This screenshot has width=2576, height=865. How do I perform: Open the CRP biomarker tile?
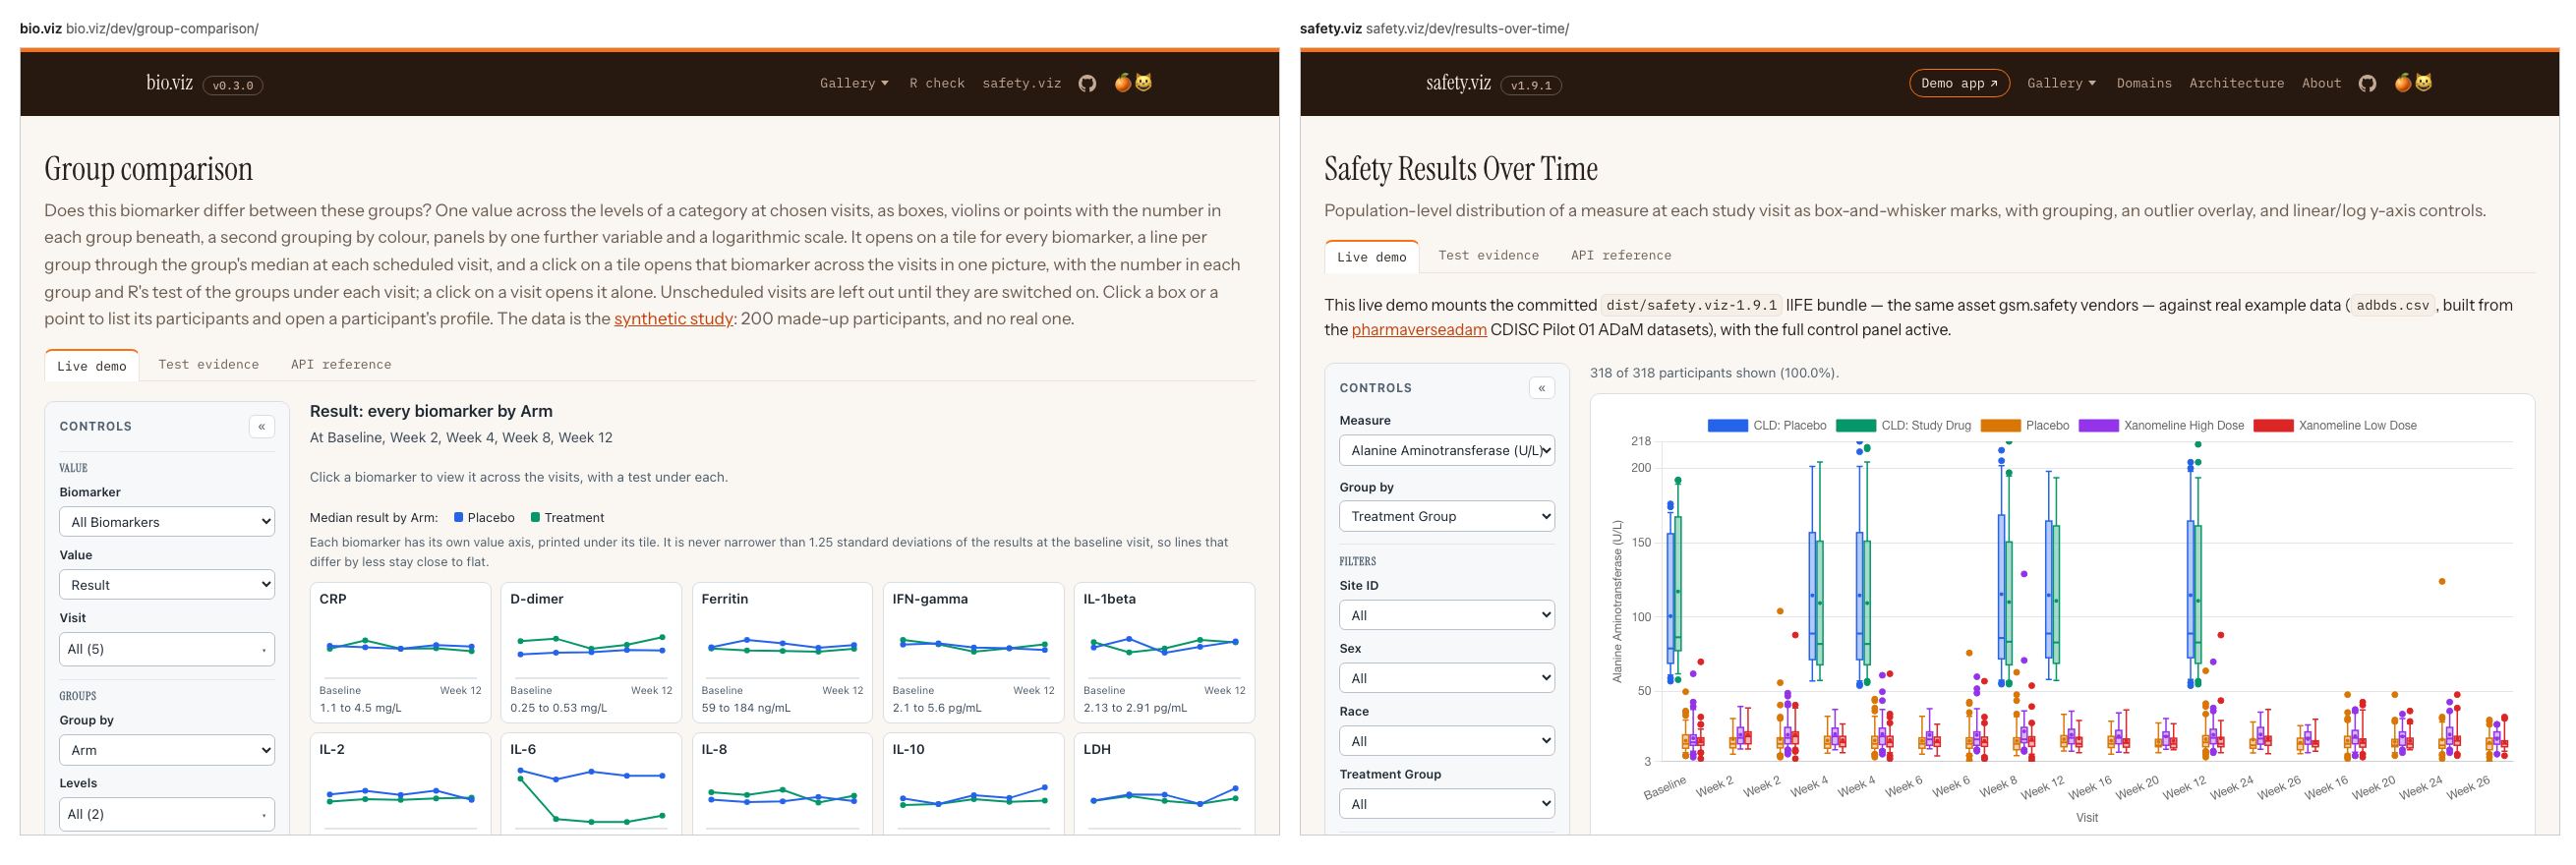click(400, 653)
